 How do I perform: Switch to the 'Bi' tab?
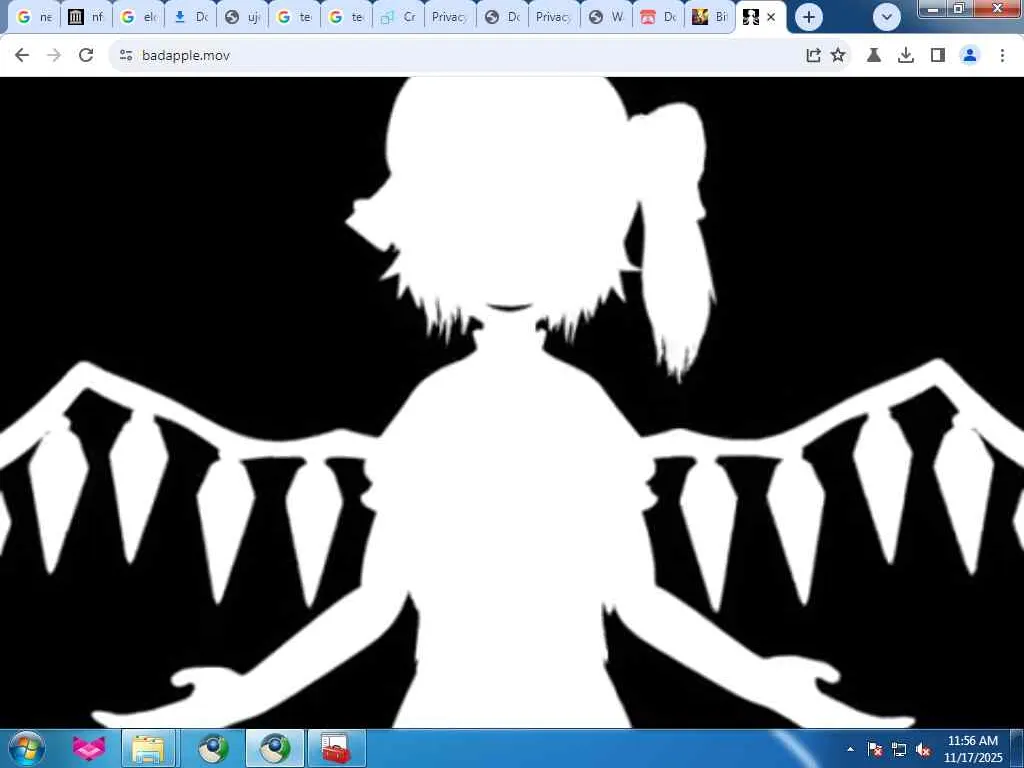click(711, 17)
